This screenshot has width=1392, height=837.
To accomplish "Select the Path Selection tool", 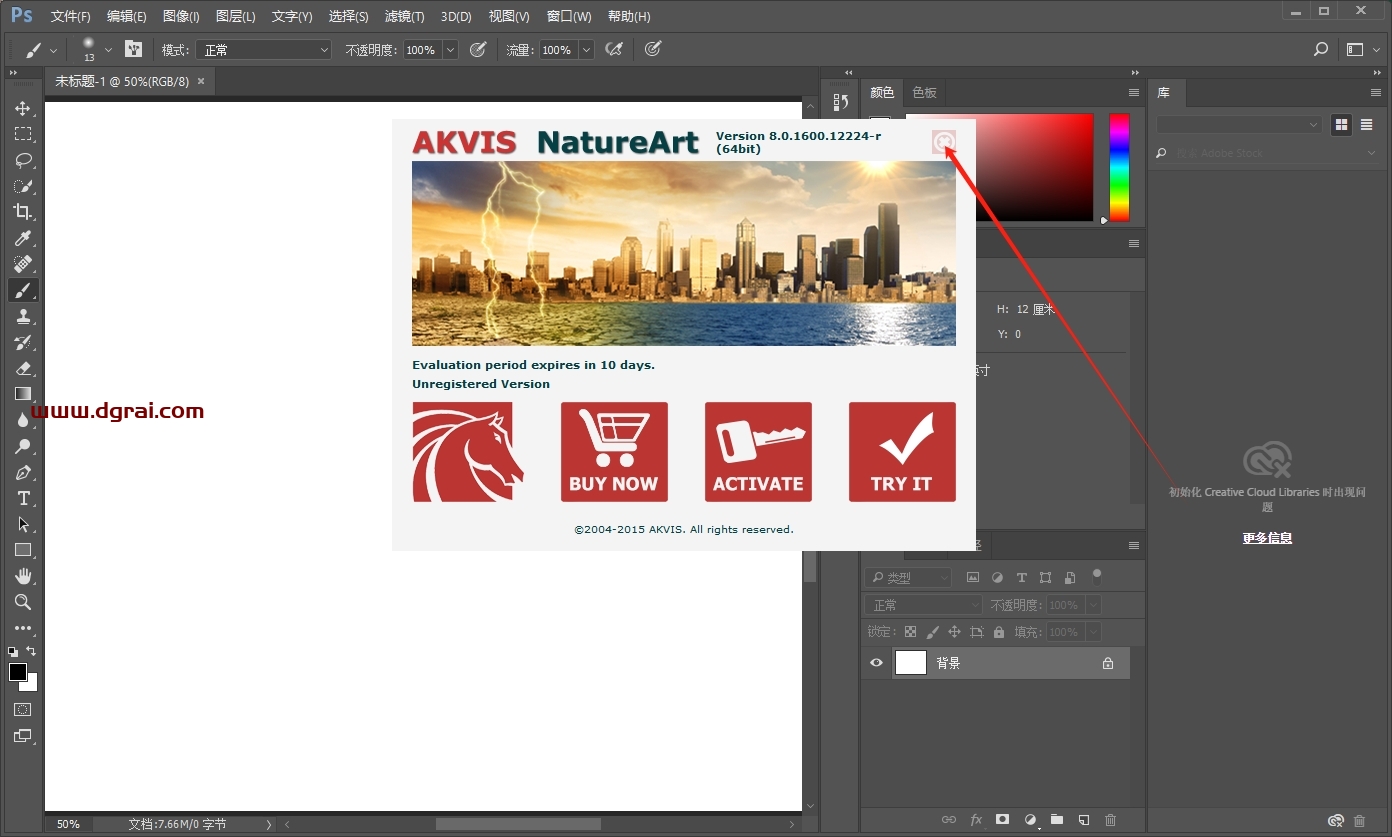I will click(x=22, y=524).
